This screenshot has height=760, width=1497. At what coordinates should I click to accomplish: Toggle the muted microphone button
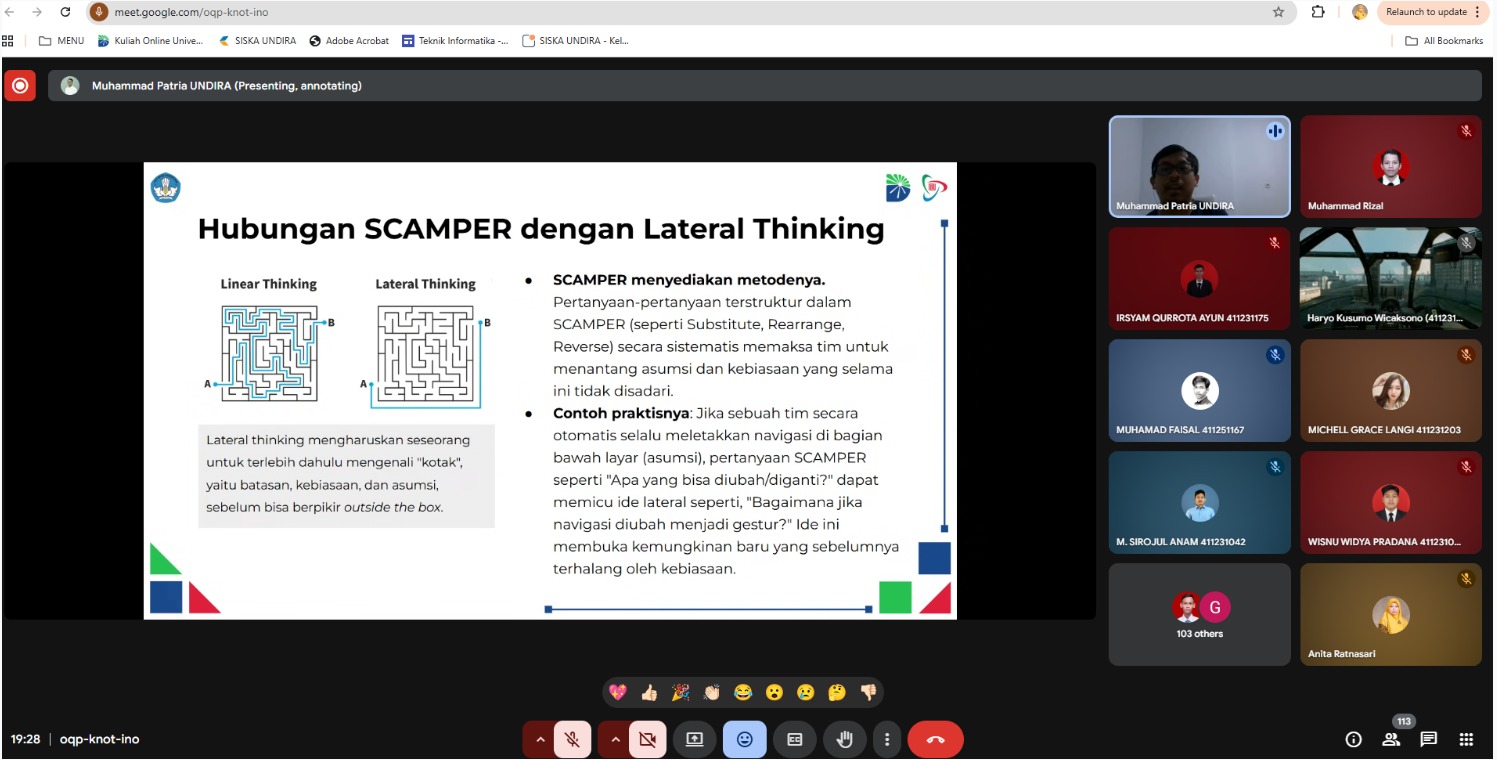click(x=572, y=740)
